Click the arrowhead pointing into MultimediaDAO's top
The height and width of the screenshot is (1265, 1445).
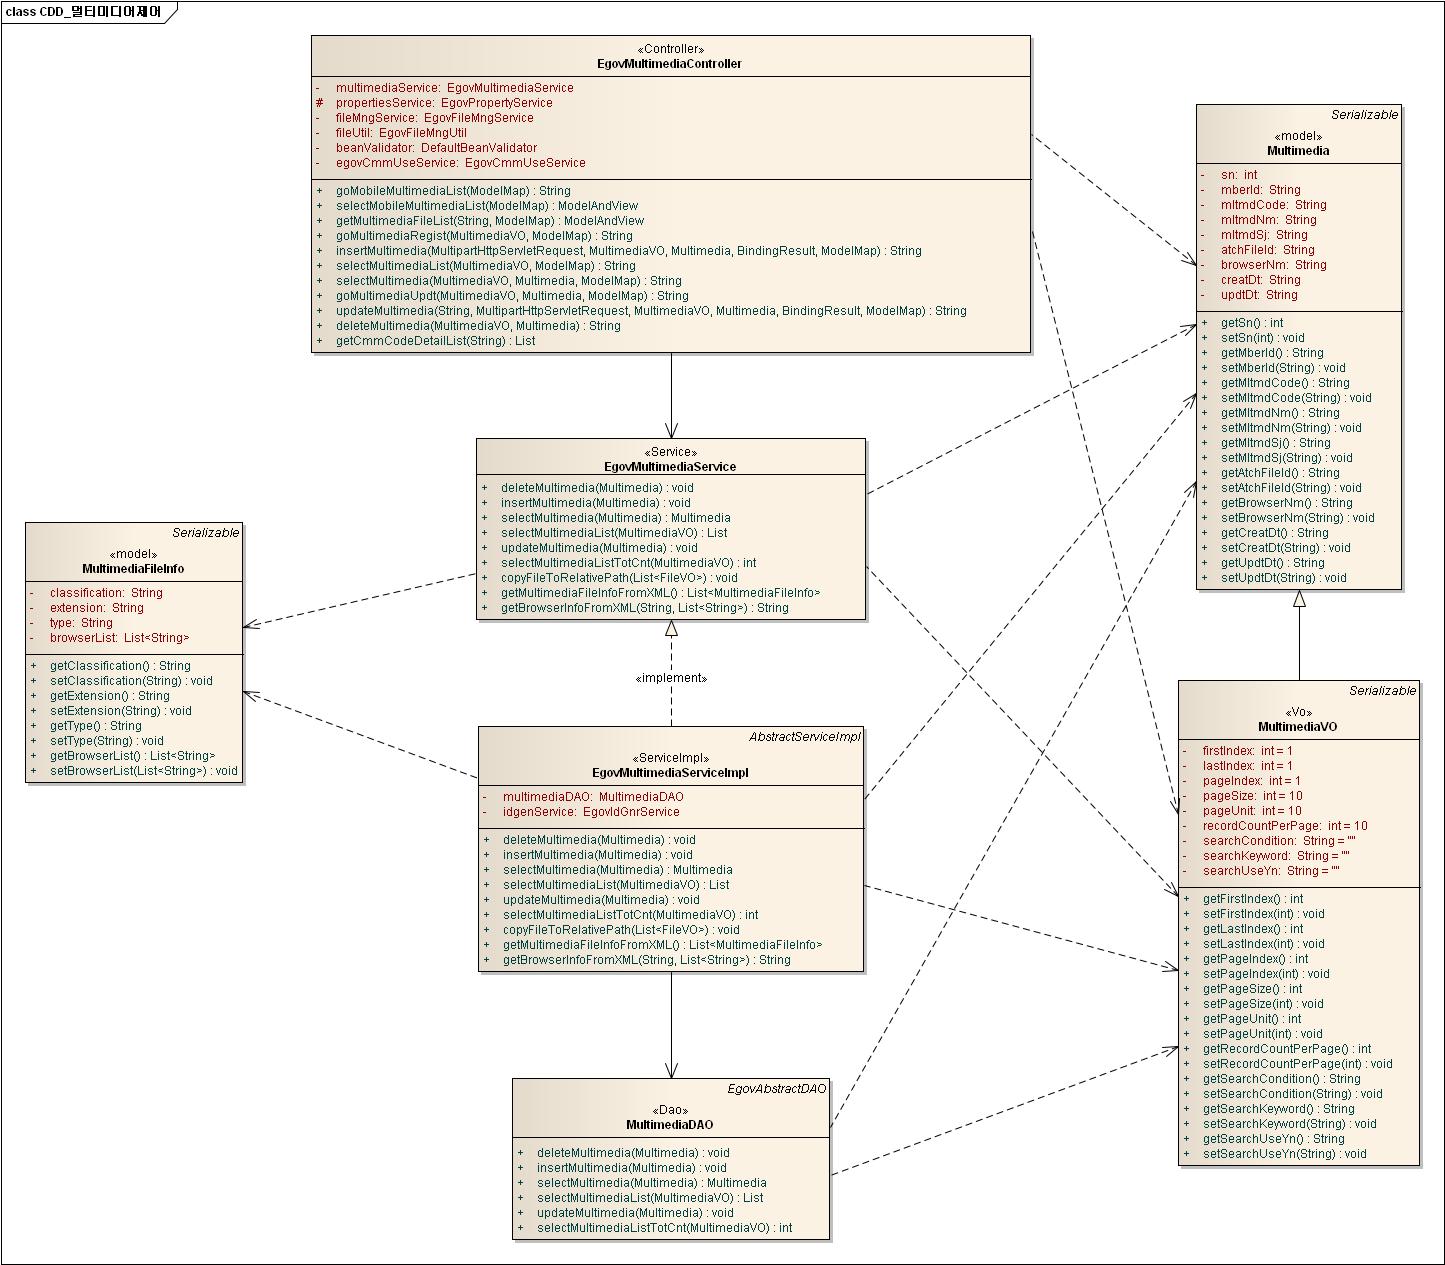(x=671, y=1068)
